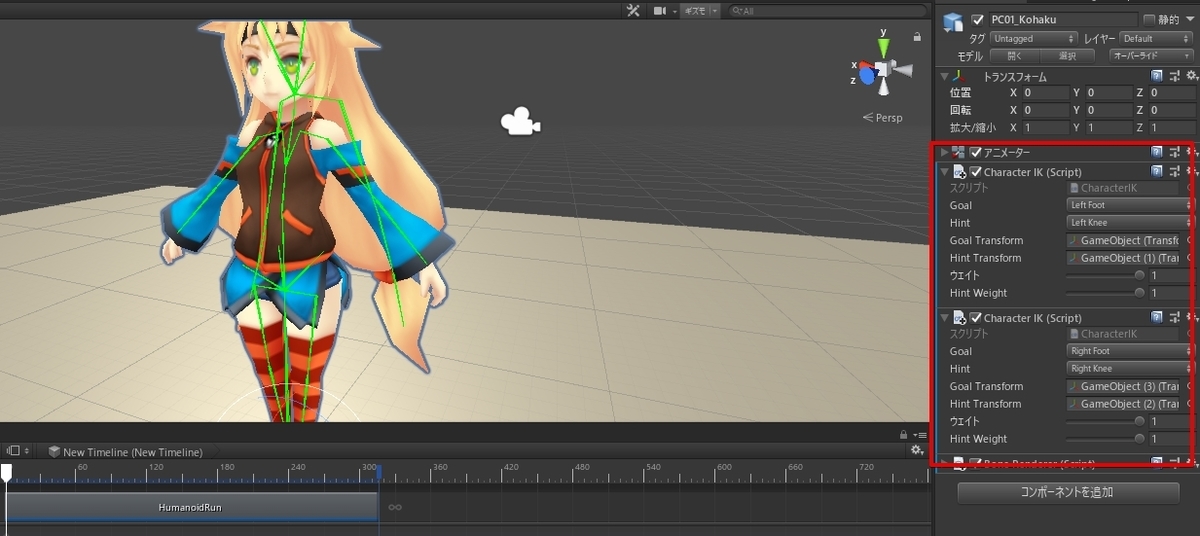Open Hint dropdown showing Right Knee
This screenshot has height=536, width=1200.
click(1130, 368)
